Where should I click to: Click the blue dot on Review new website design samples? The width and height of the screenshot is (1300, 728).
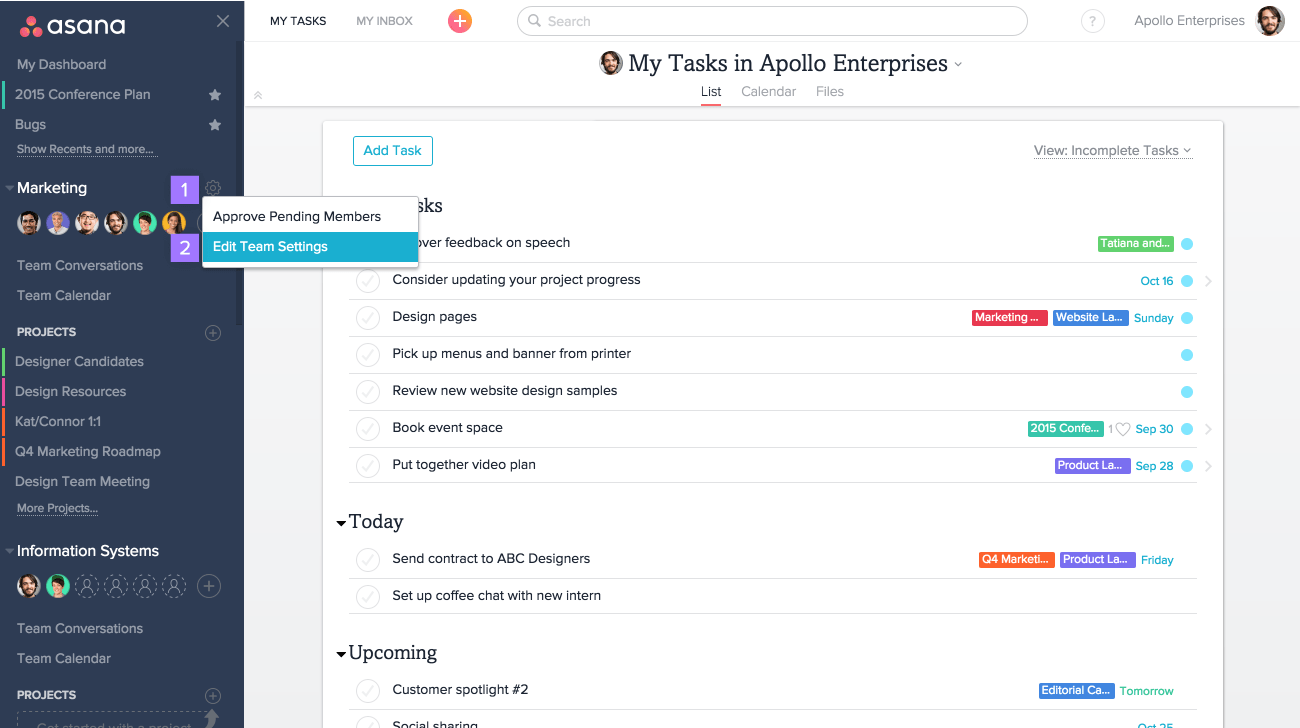[x=1187, y=392]
